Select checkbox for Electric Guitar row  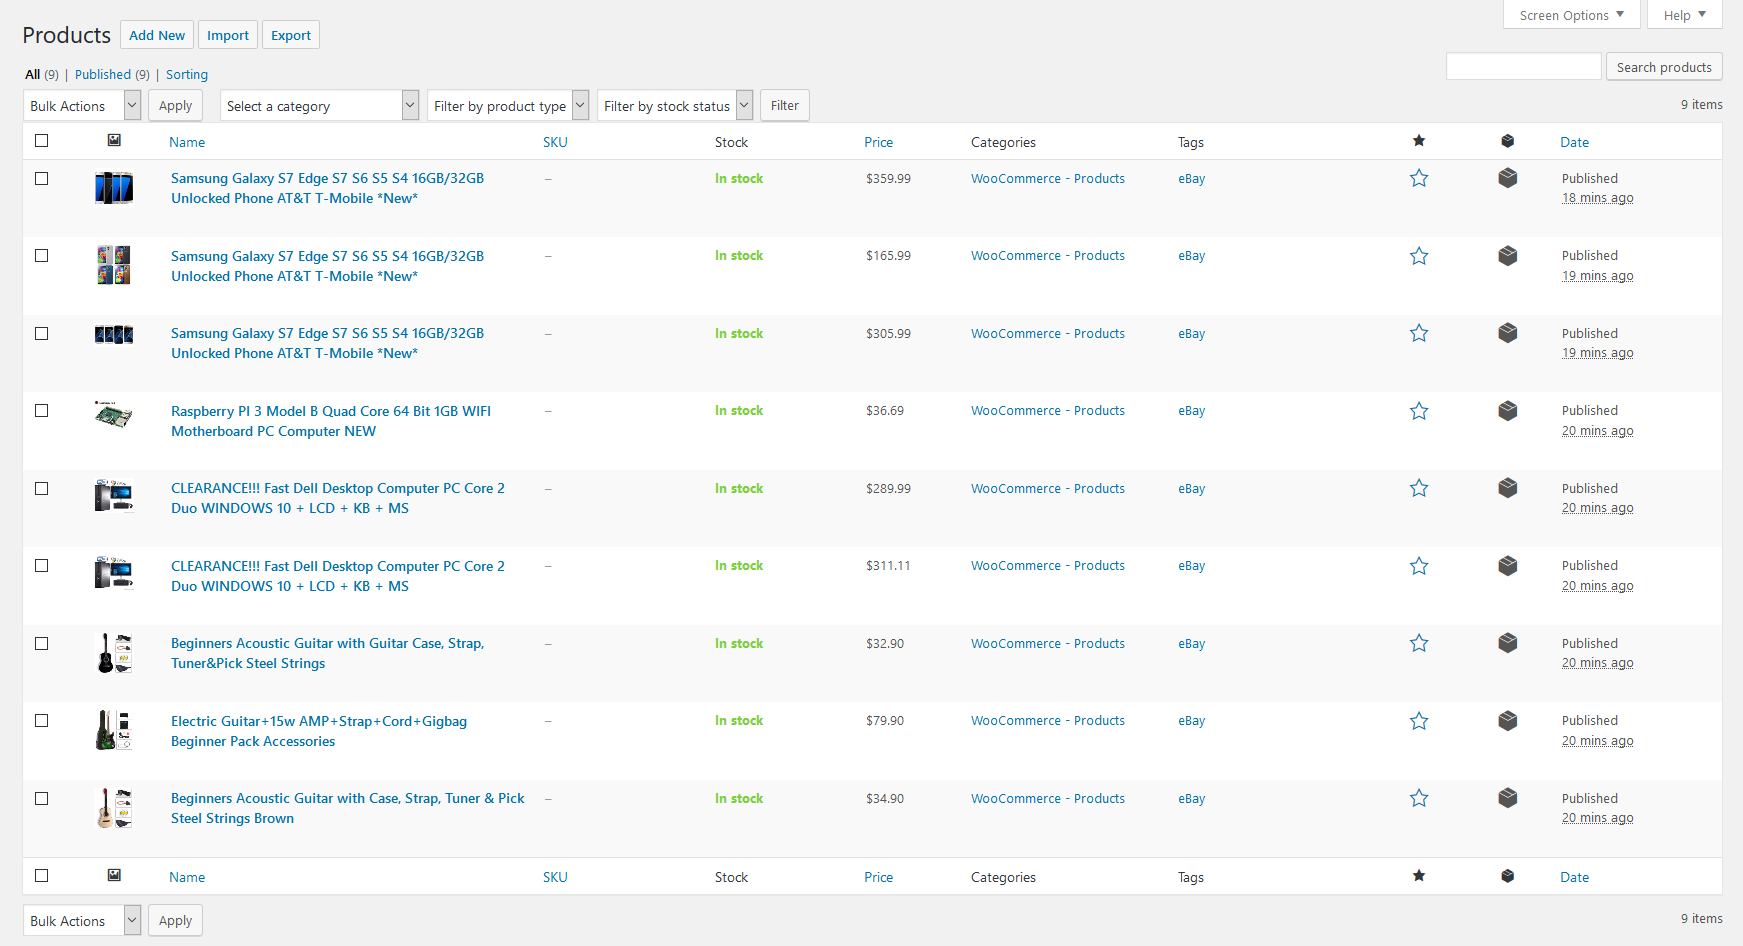coord(41,721)
